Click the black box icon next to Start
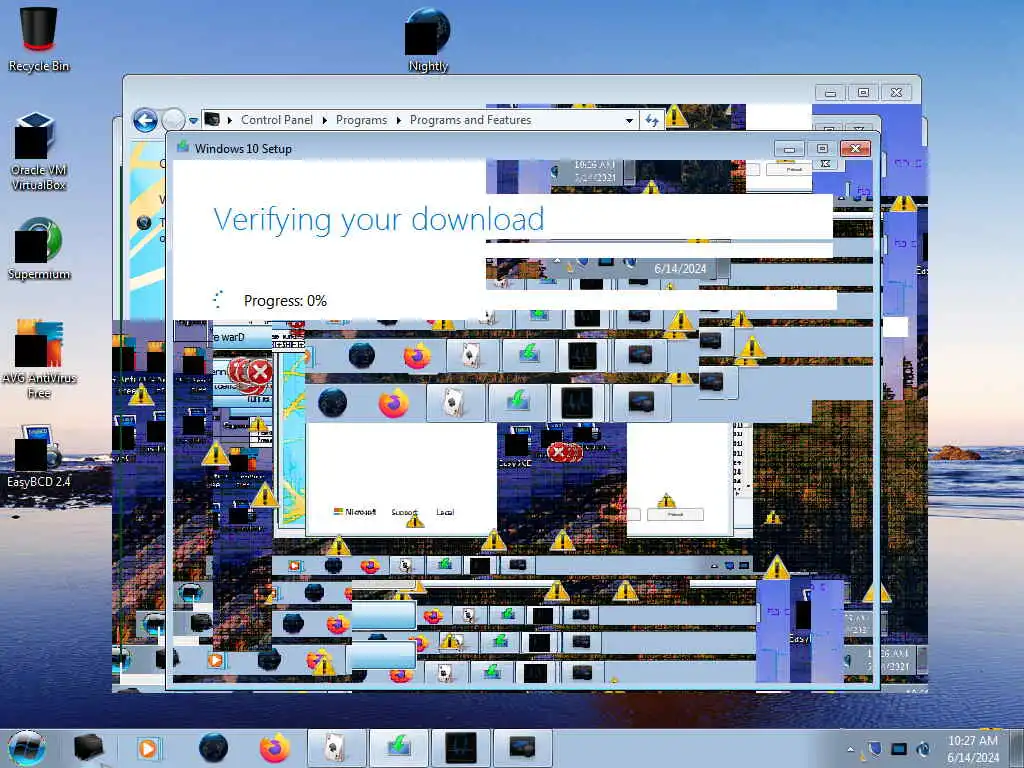Screen dimensions: 1024x768 point(89,748)
